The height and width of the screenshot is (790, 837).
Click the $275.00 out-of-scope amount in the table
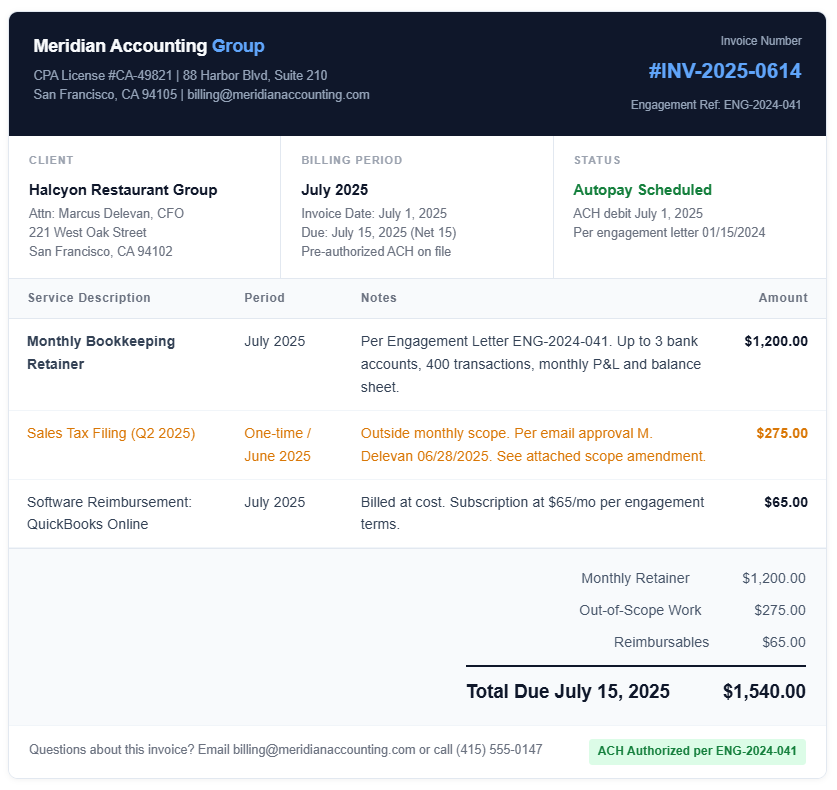point(781,433)
